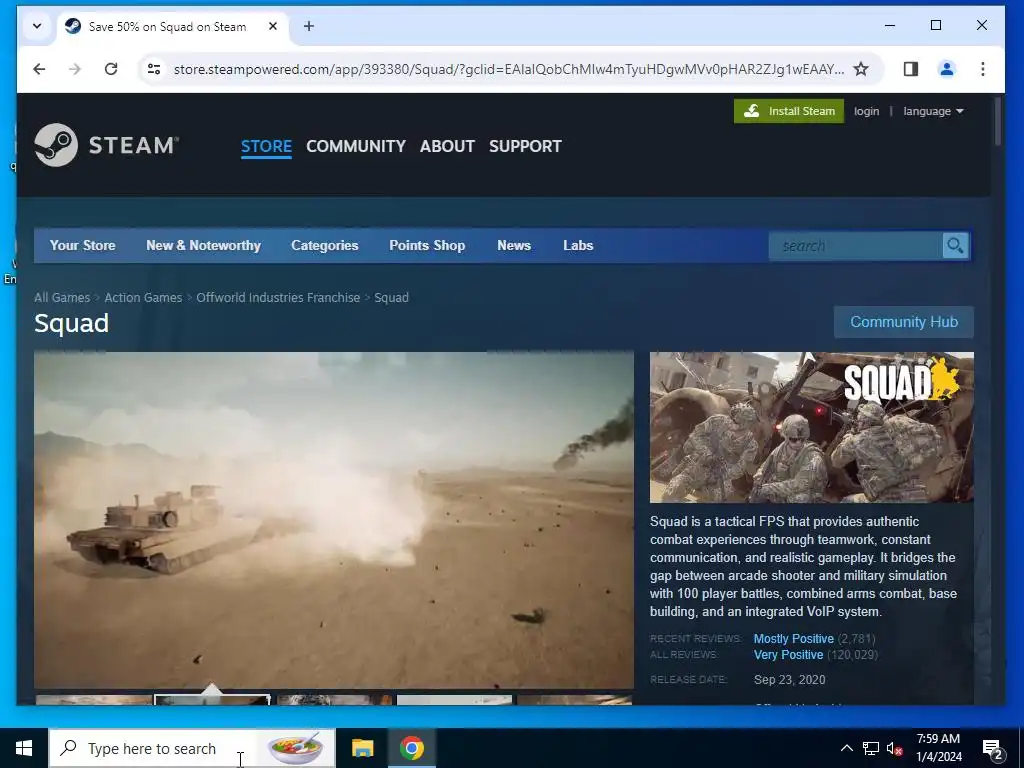The image size is (1024, 768).
Task: Click the page vertical scrollbar
Action: tap(997, 121)
